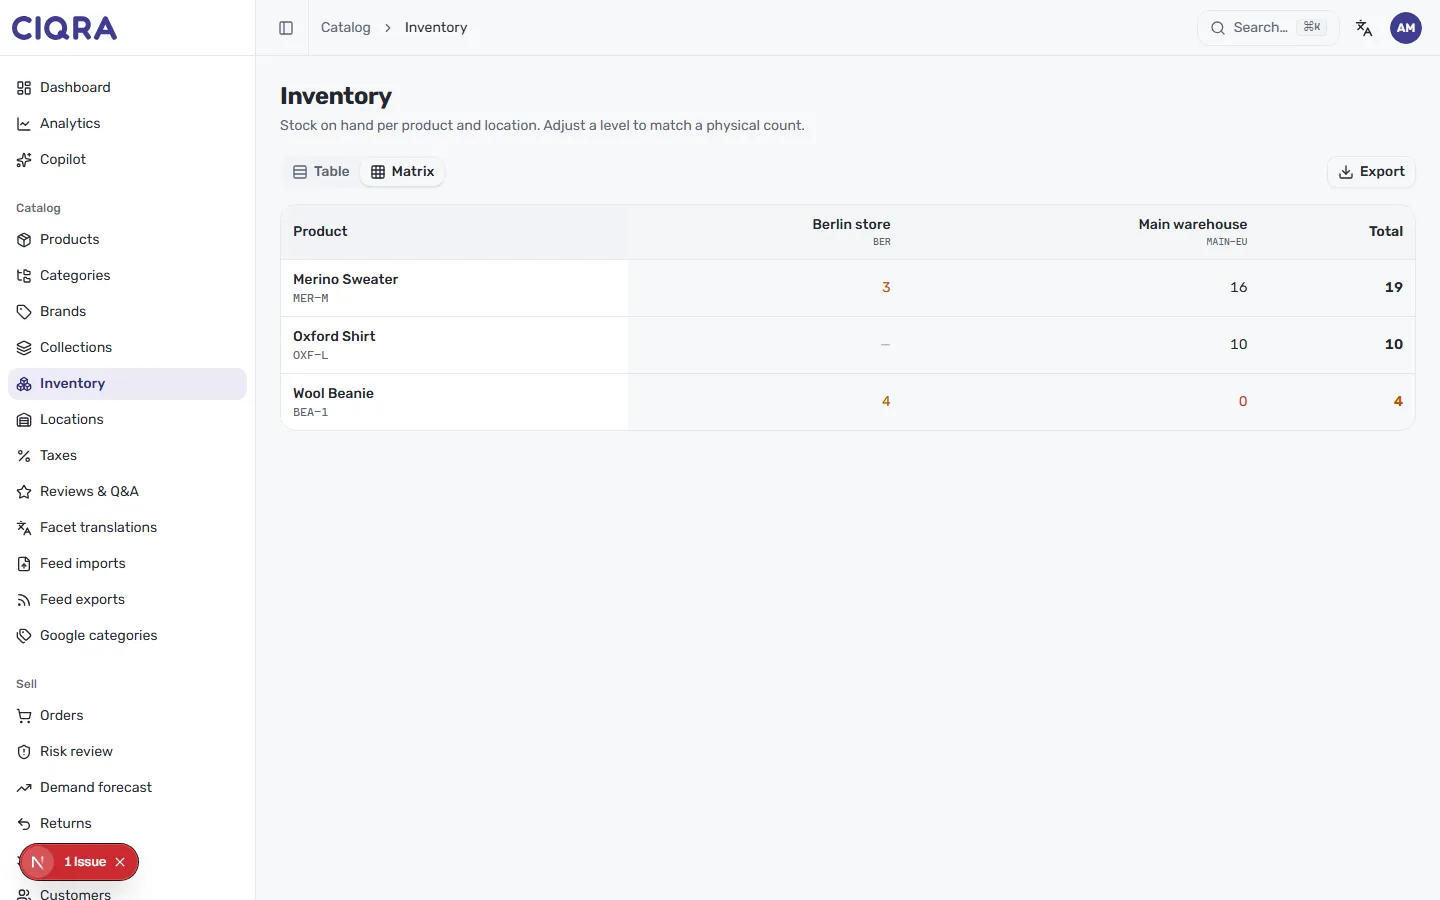Adjust Merino Sweater Berlin stock 3
Image resolution: width=1440 pixels, height=900 pixels.
coord(886,288)
